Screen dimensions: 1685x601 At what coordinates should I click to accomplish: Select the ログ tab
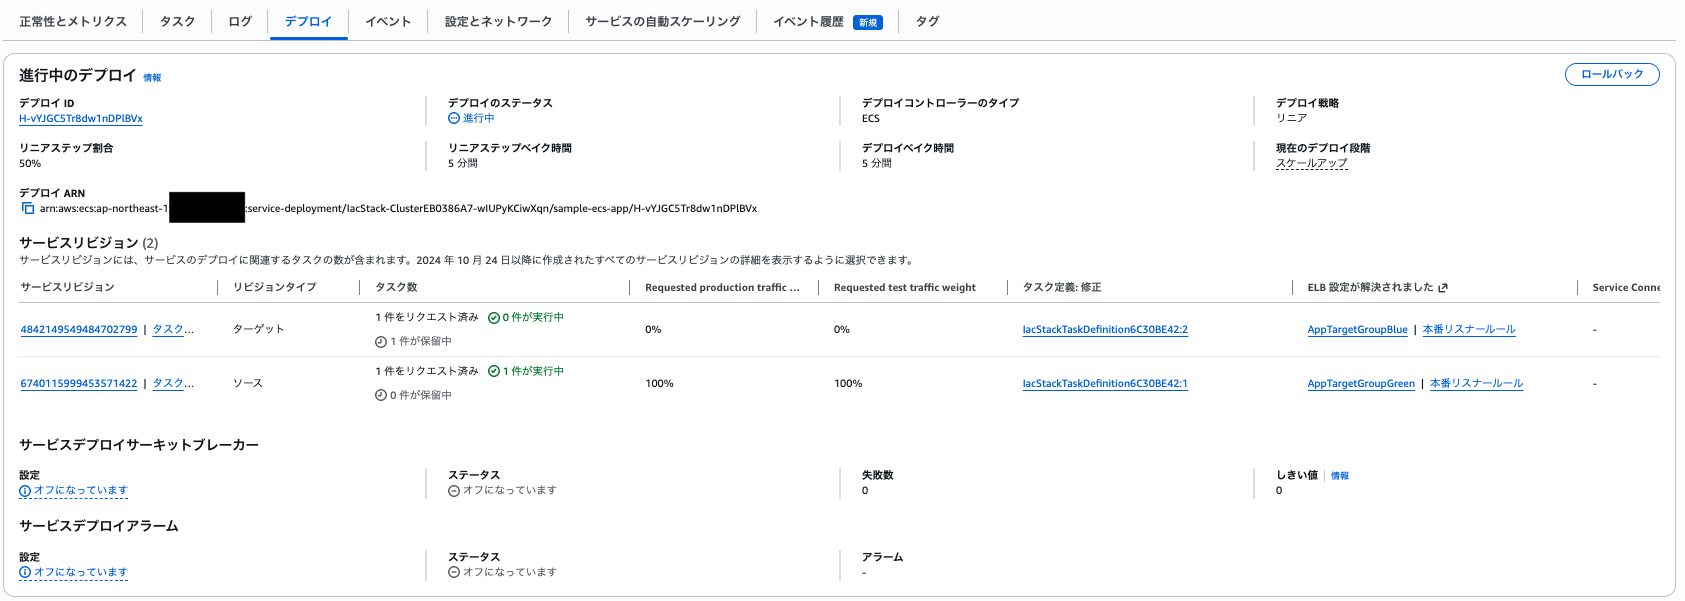click(240, 21)
